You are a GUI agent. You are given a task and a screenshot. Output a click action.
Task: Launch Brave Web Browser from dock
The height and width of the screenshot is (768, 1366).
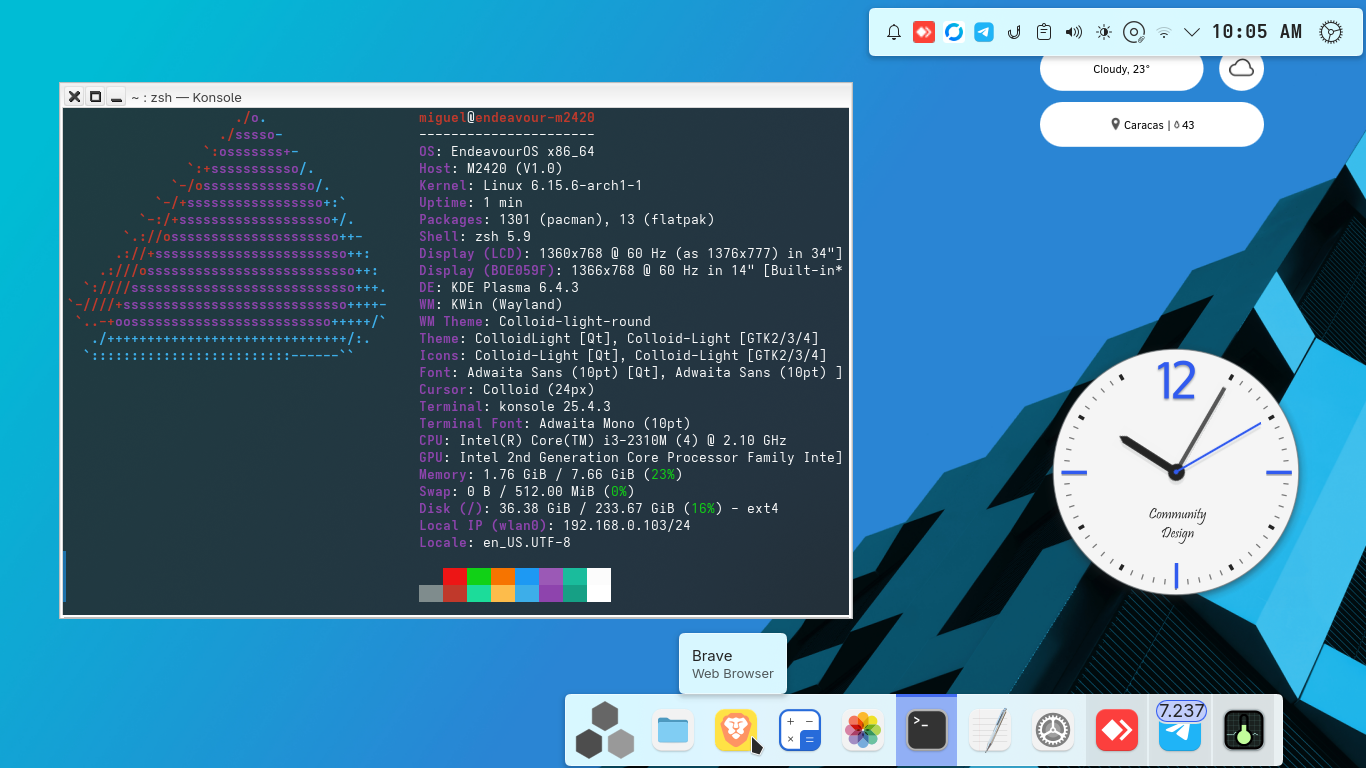click(736, 730)
